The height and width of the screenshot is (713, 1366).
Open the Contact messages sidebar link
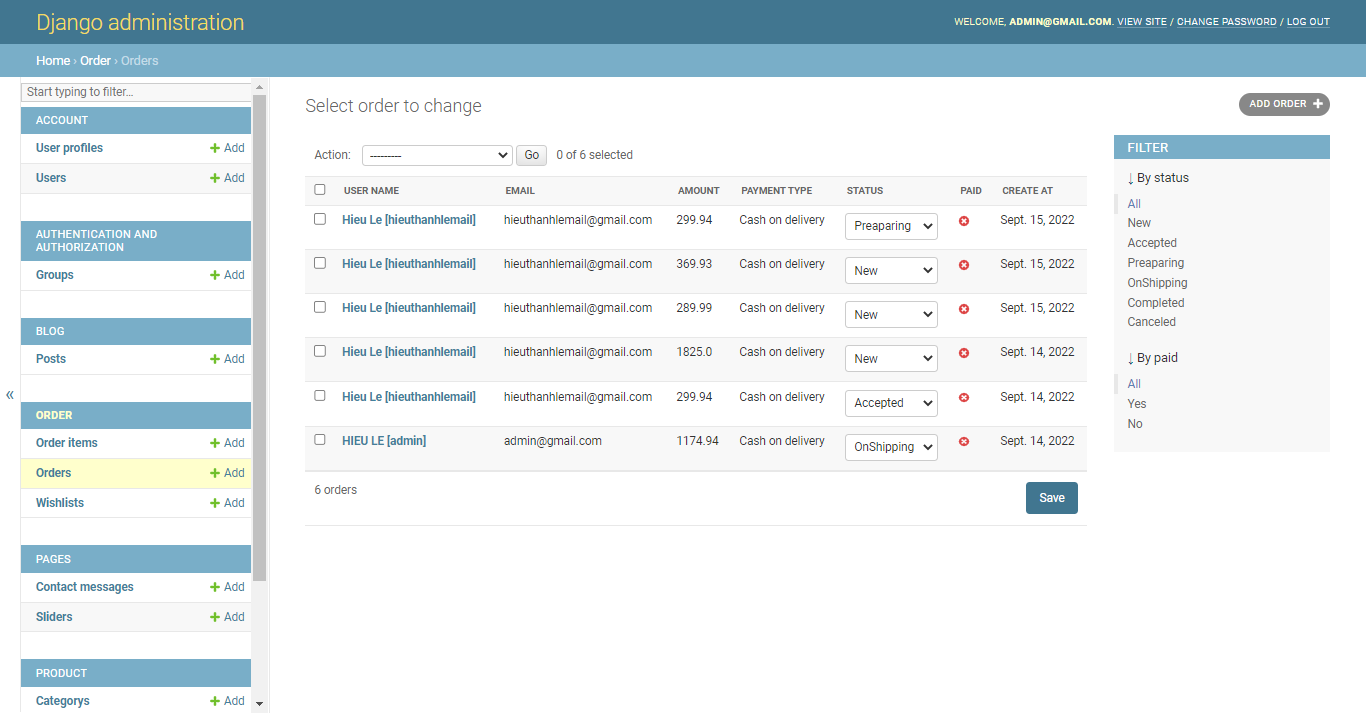point(85,587)
